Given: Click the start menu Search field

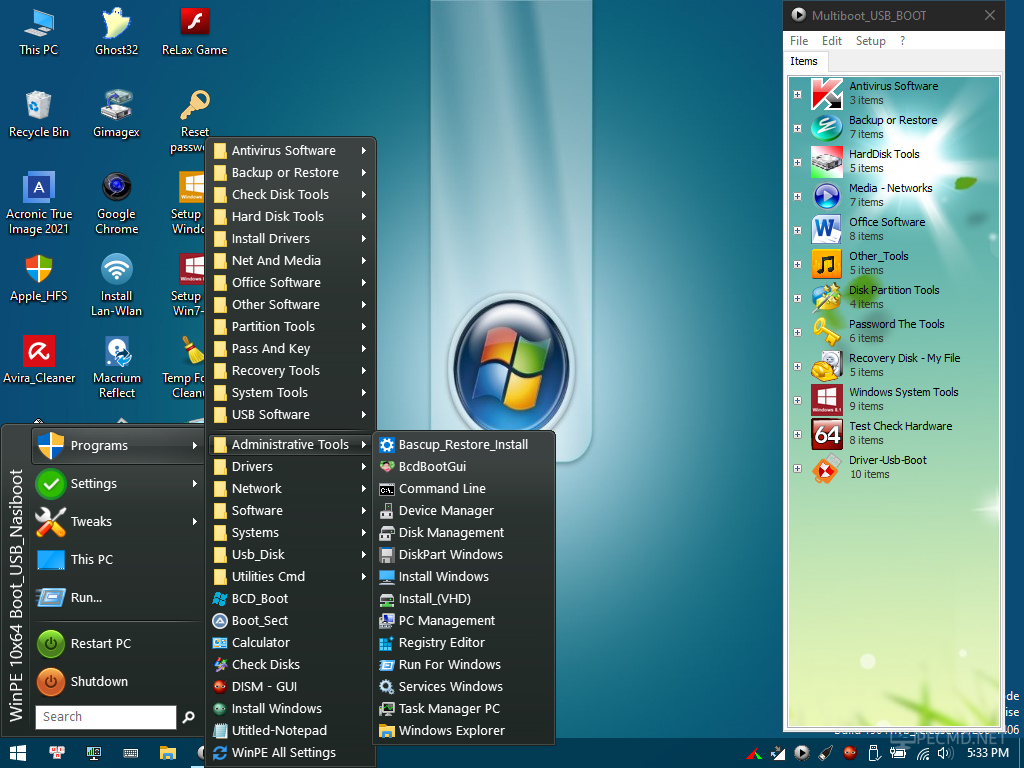Looking at the screenshot, I should (106, 717).
